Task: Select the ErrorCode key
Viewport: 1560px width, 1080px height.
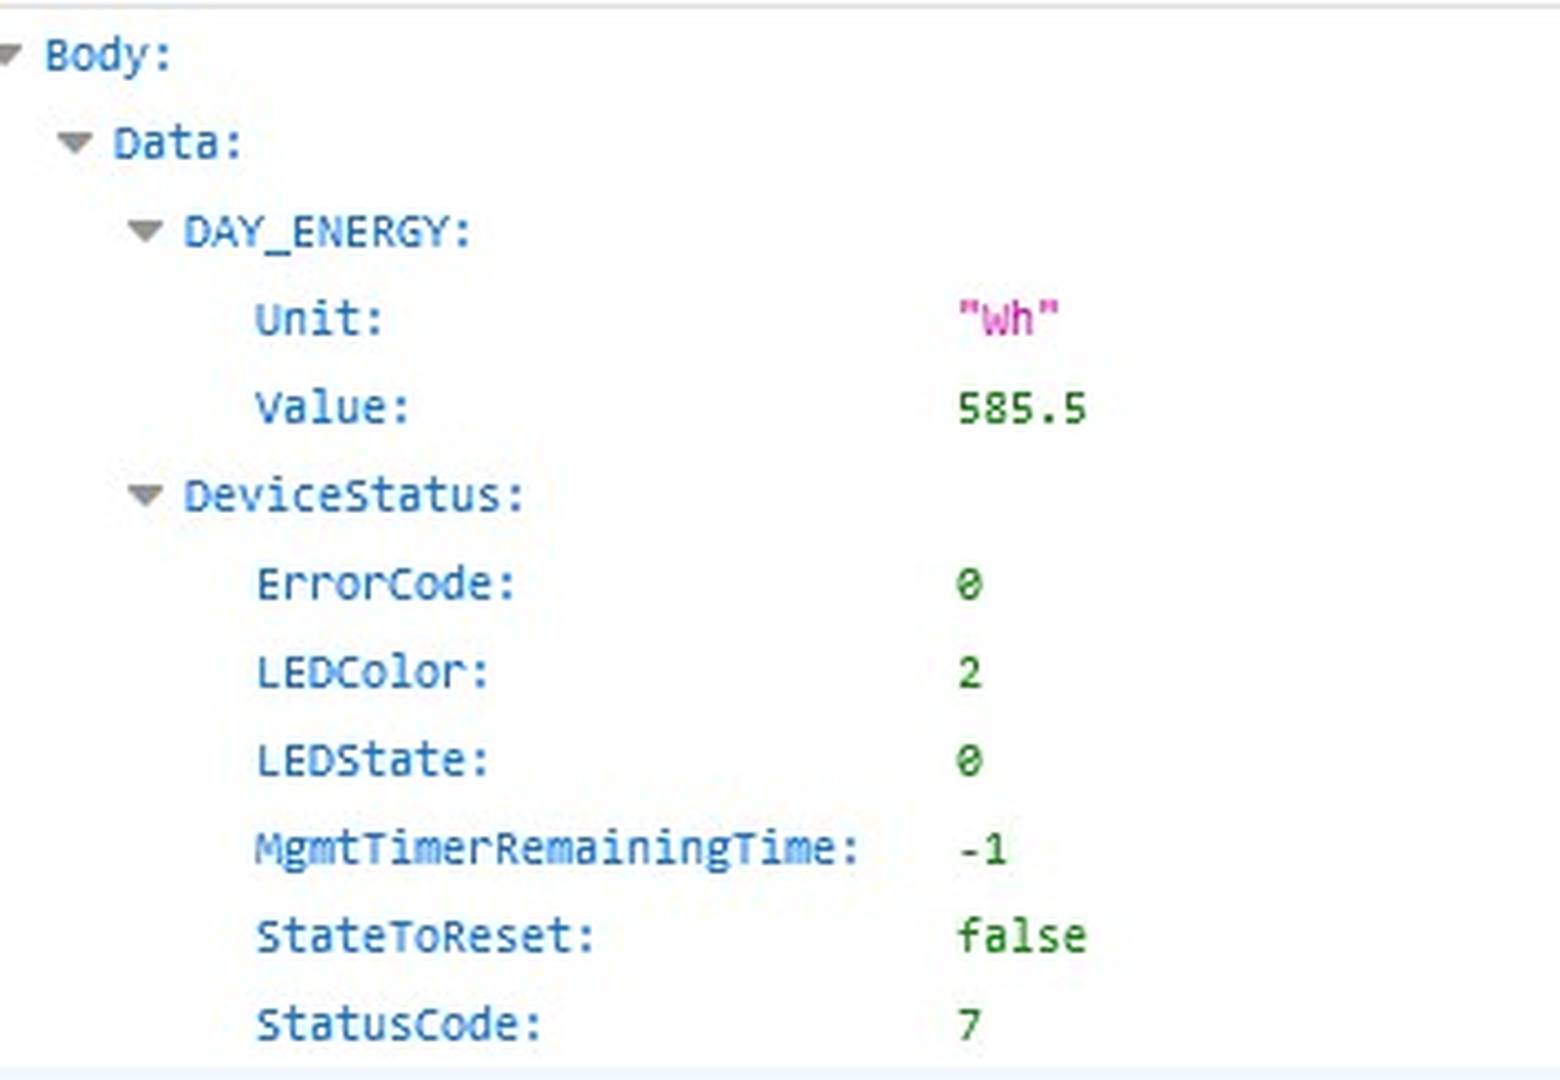Action: click(x=386, y=584)
